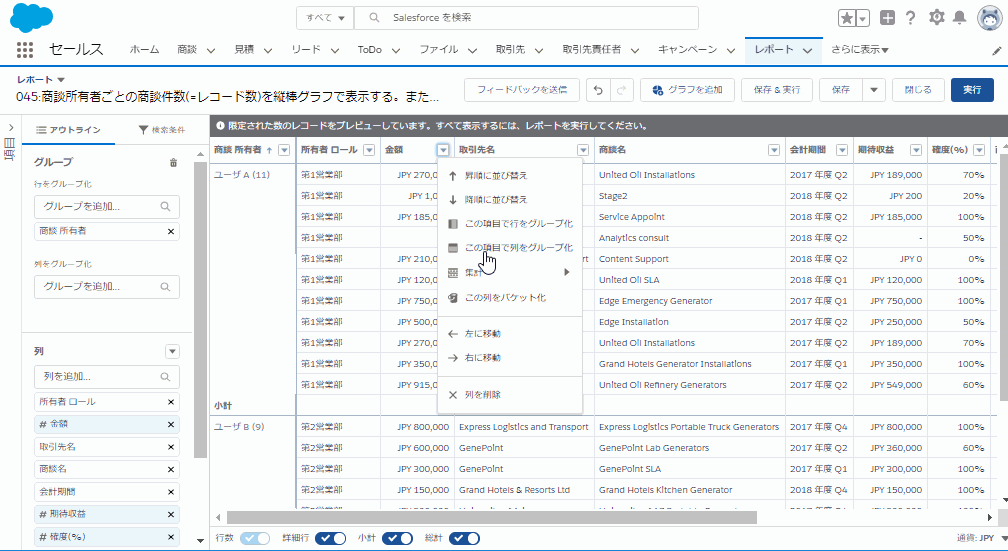Open the help question mark icon
Screen dimensions: 1008x551
tap(910, 18)
